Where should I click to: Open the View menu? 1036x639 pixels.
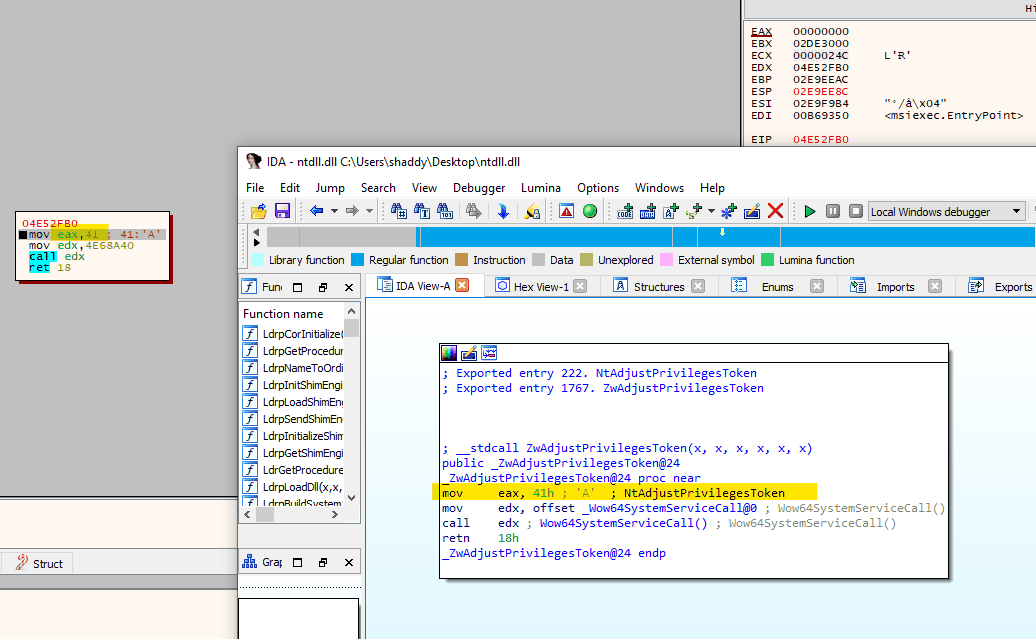[x=424, y=188]
